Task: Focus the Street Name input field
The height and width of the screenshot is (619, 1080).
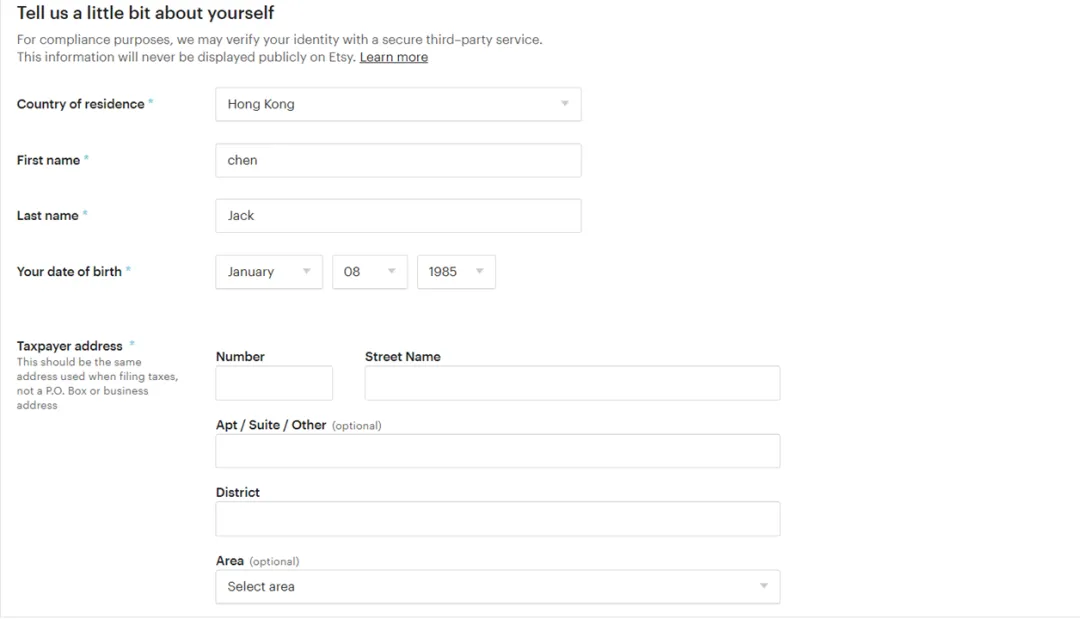Action: pyautogui.click(x=572, y=383)
